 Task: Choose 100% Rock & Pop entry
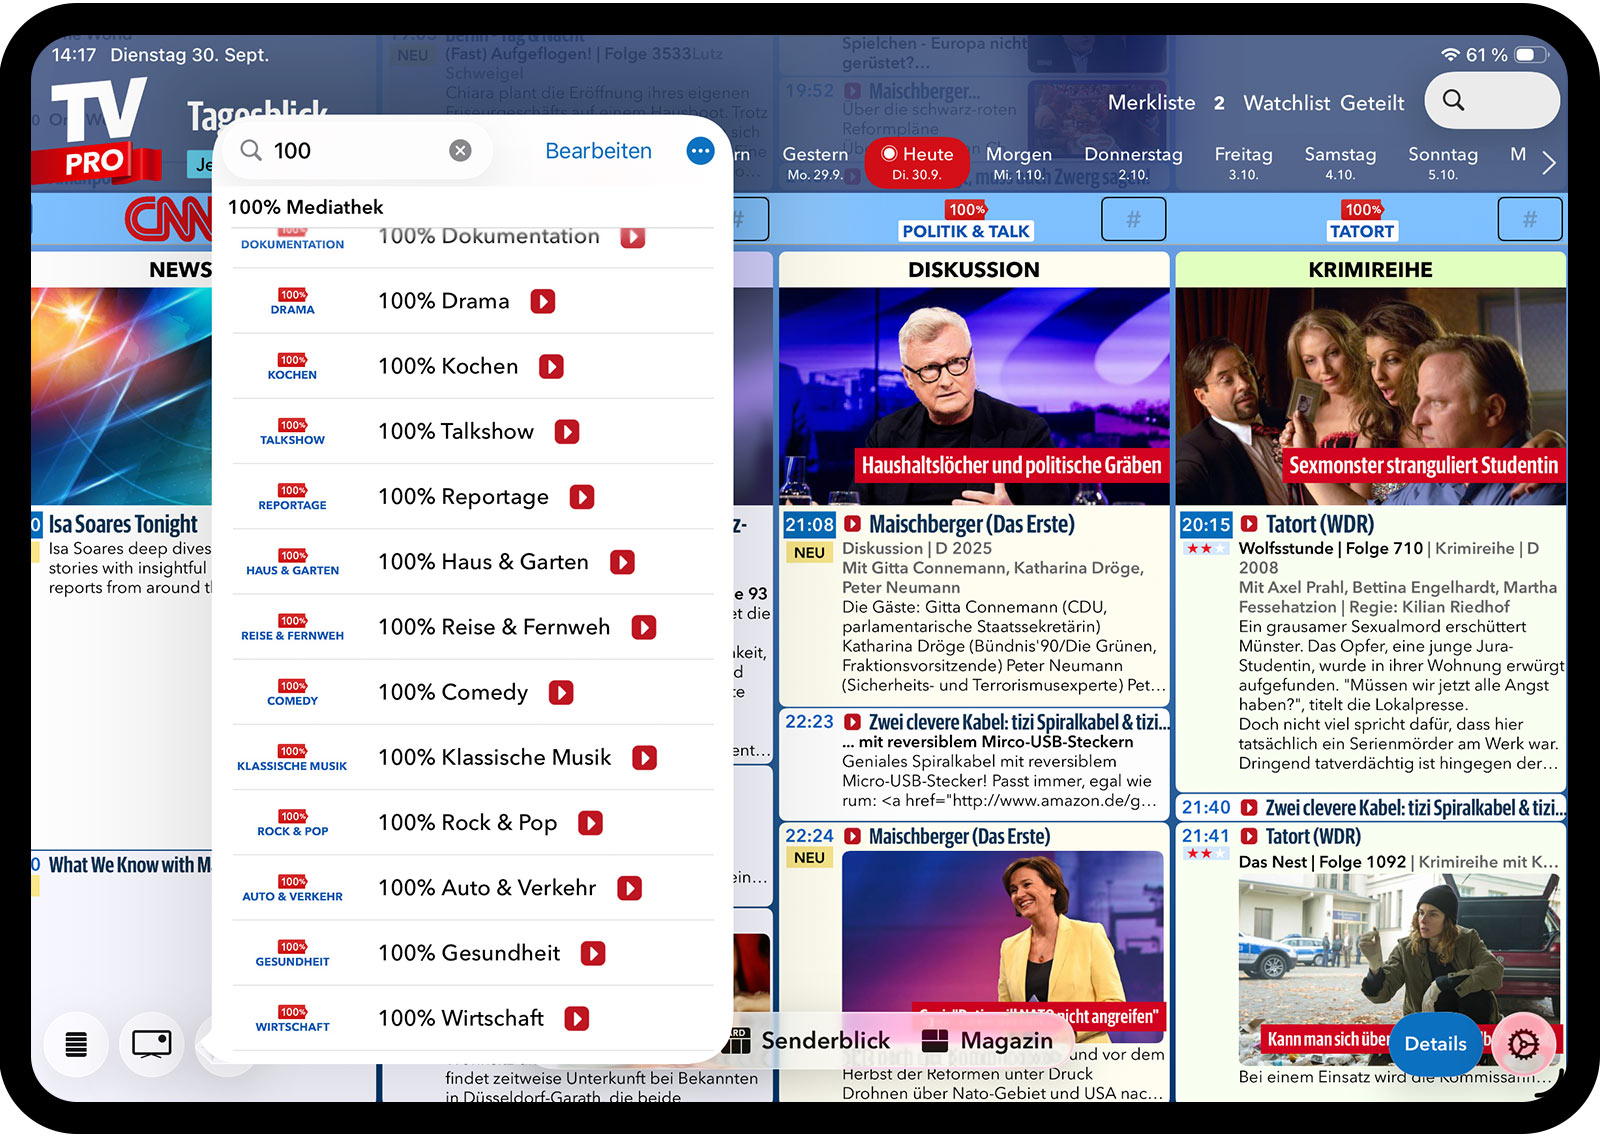coord(467,823)
